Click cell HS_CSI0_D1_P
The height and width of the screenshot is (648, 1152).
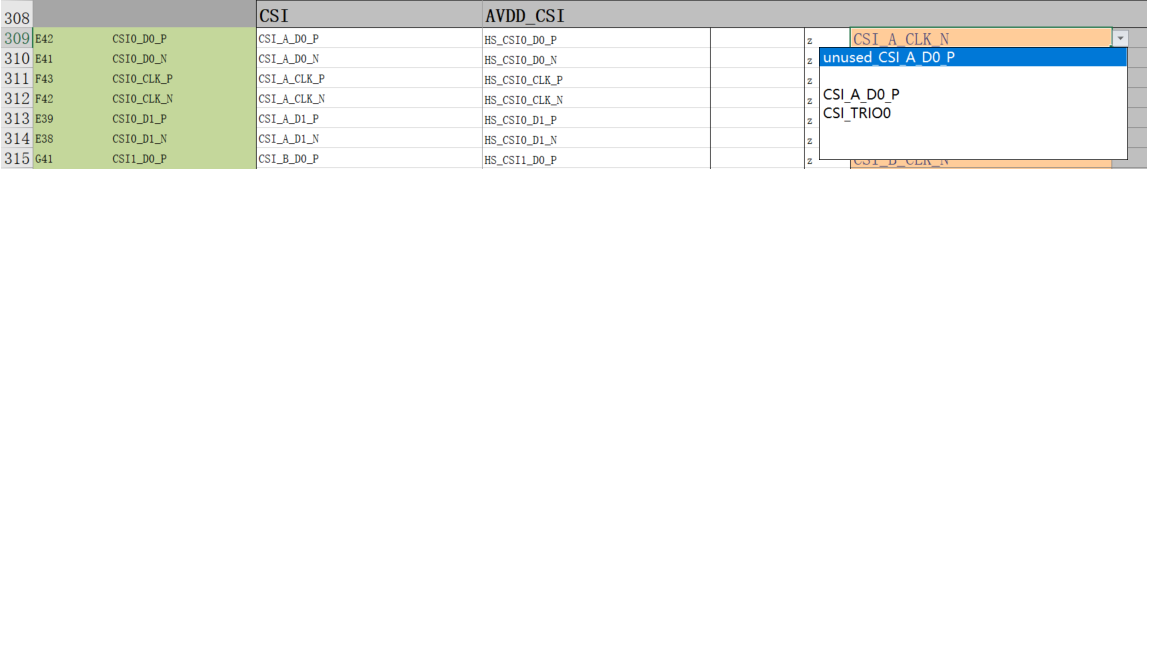point(596,118)
